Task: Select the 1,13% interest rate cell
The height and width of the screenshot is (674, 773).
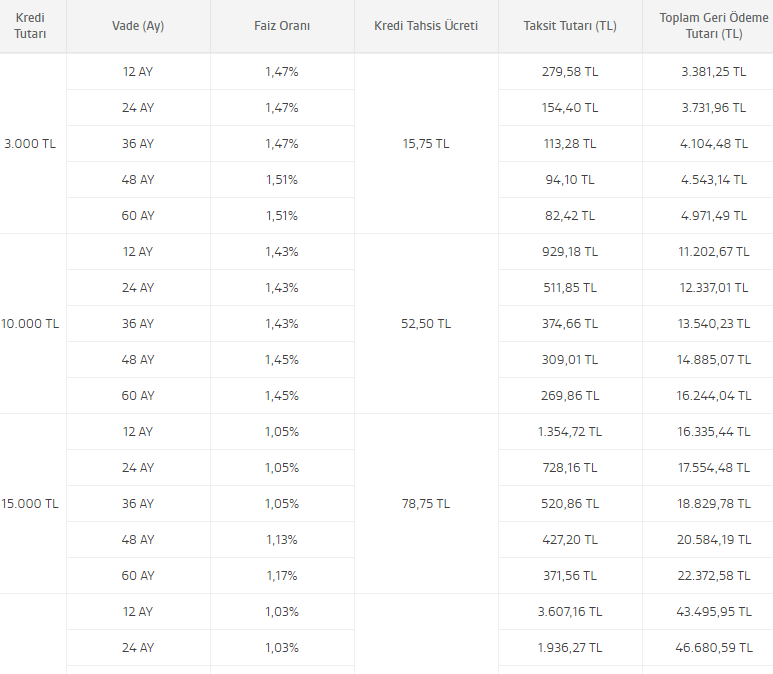Action: [x=282, y=540]
